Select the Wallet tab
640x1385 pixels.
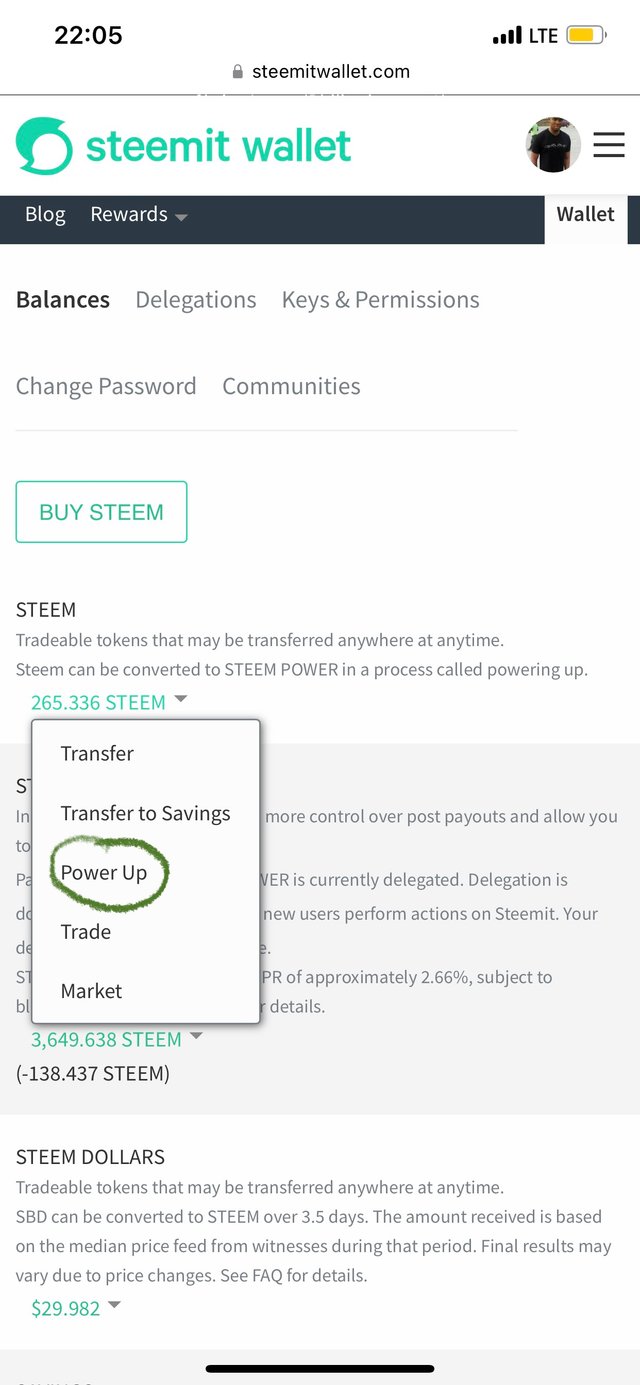(x=585, y=215)
